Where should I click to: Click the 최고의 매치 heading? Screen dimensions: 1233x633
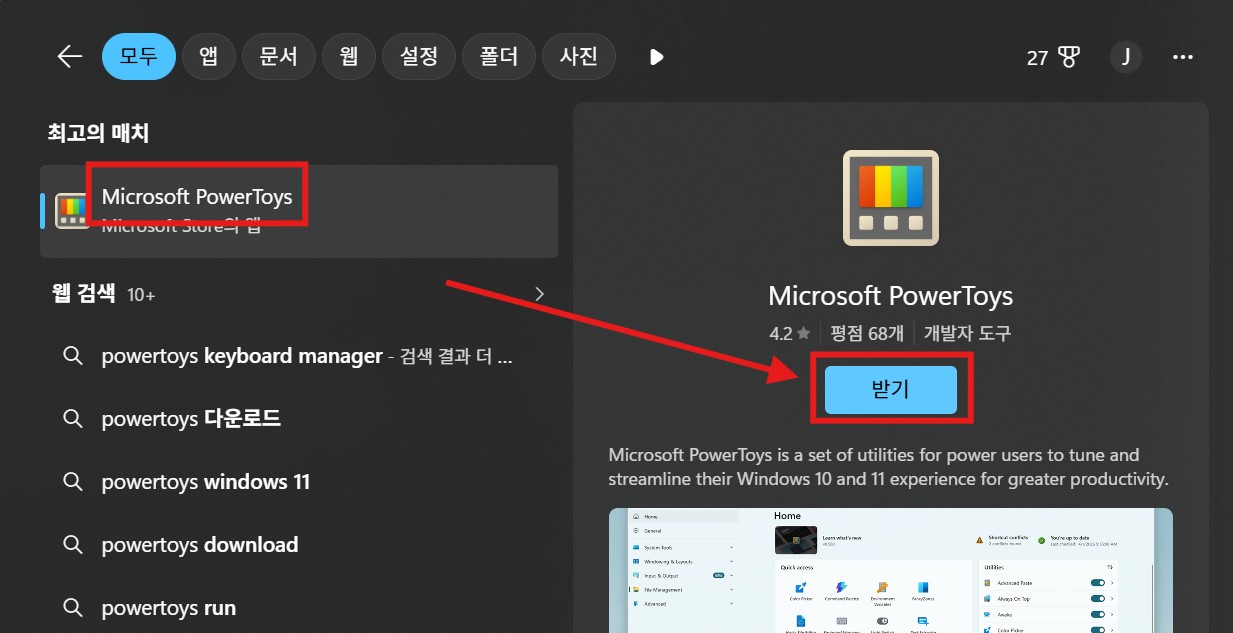pos(98,133)
